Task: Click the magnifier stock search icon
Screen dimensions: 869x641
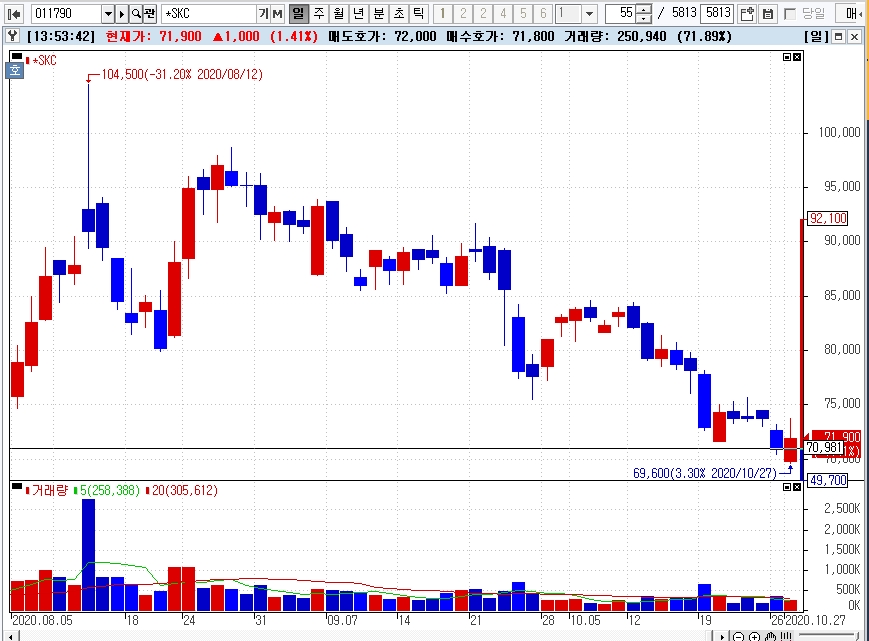Action: [136, 14]
